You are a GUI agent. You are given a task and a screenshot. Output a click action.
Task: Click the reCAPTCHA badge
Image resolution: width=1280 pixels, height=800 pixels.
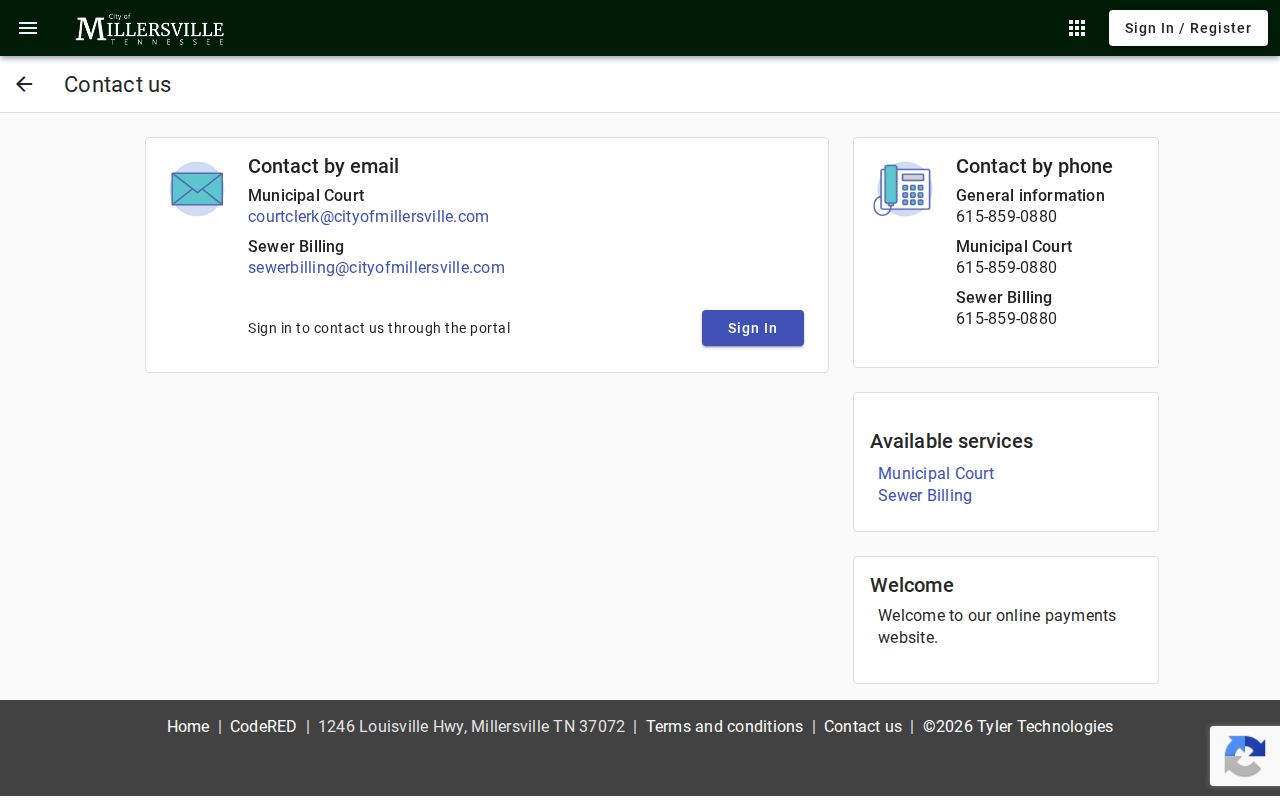coord(1245,756)
